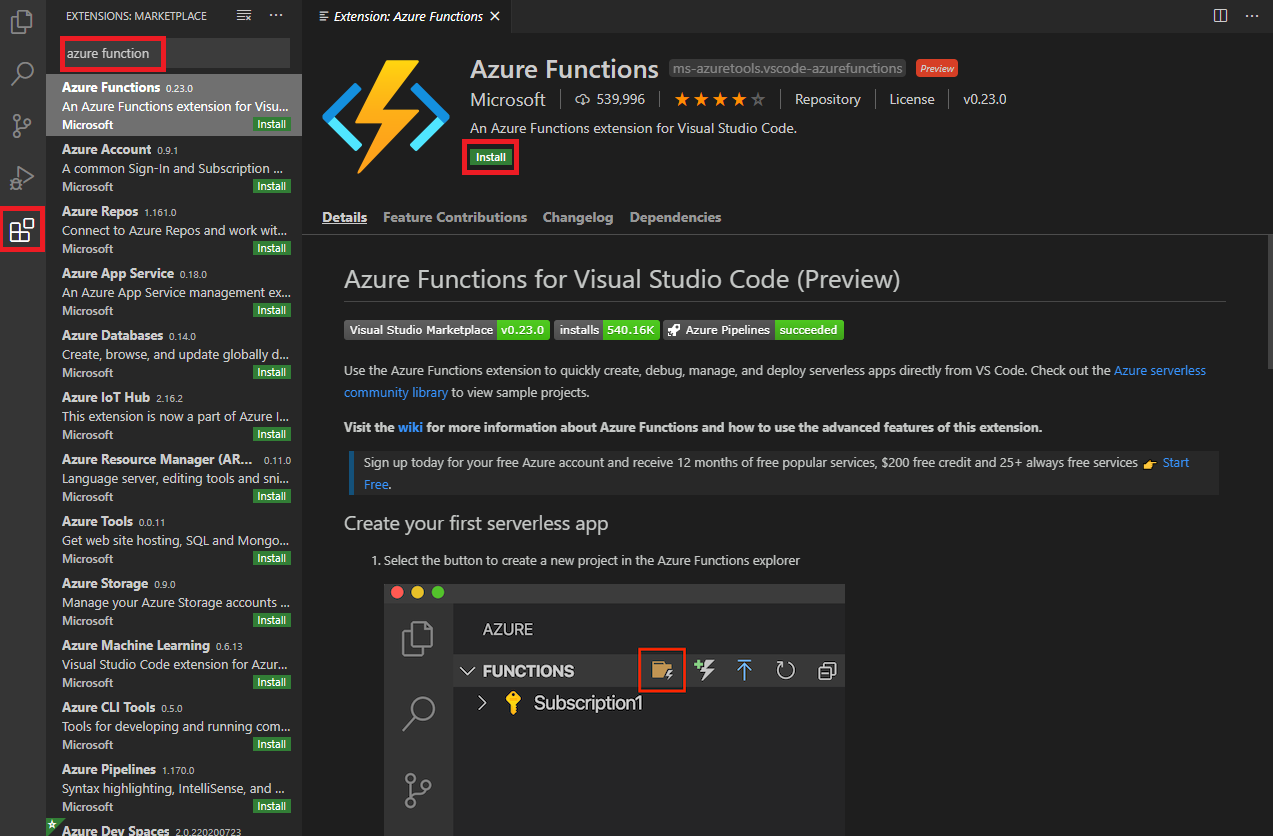Follow the wiki link in the description
1273x836 pixels.
point(410,427)
